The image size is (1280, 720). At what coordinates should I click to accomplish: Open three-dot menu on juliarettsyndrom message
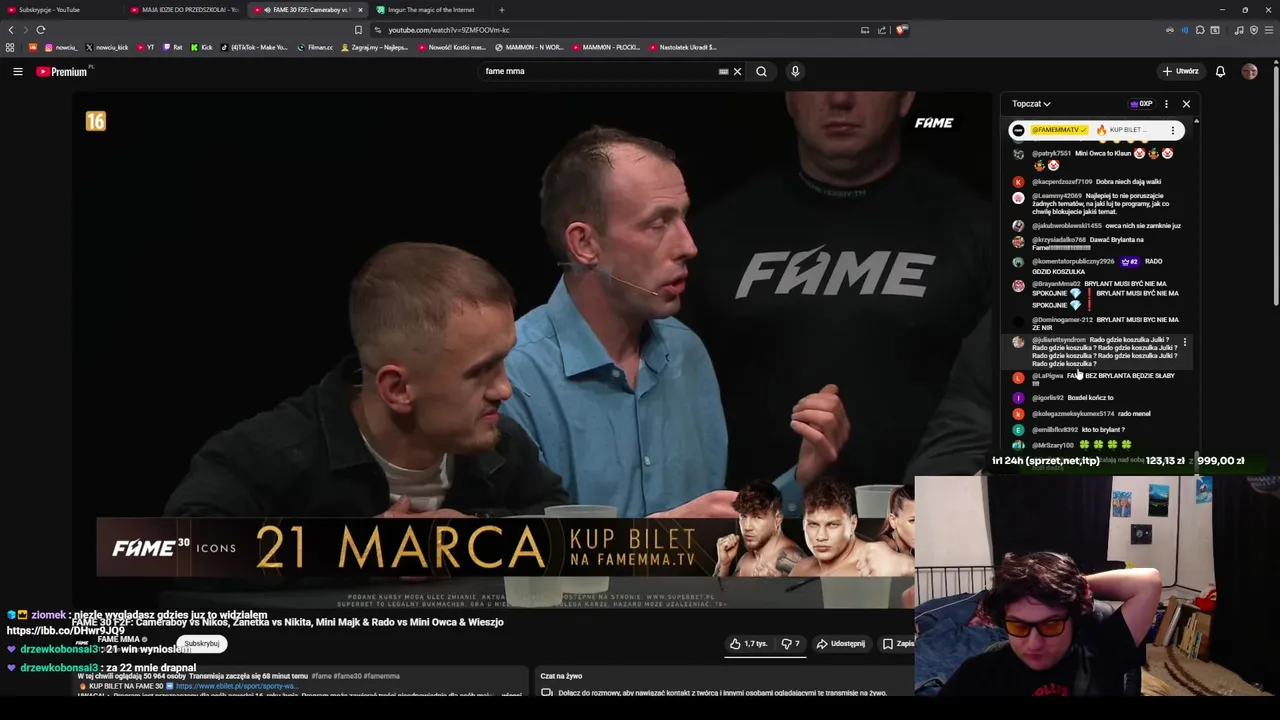[x=1185, y=342]
